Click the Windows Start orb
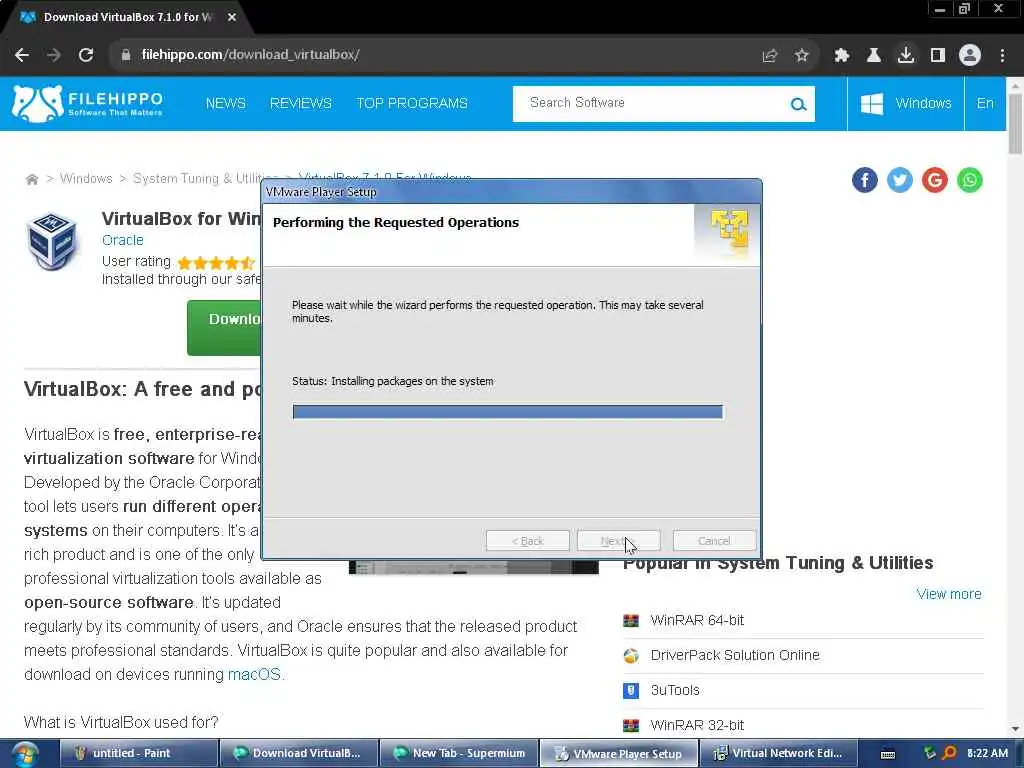1024x768 pixels. coord(25,754)
